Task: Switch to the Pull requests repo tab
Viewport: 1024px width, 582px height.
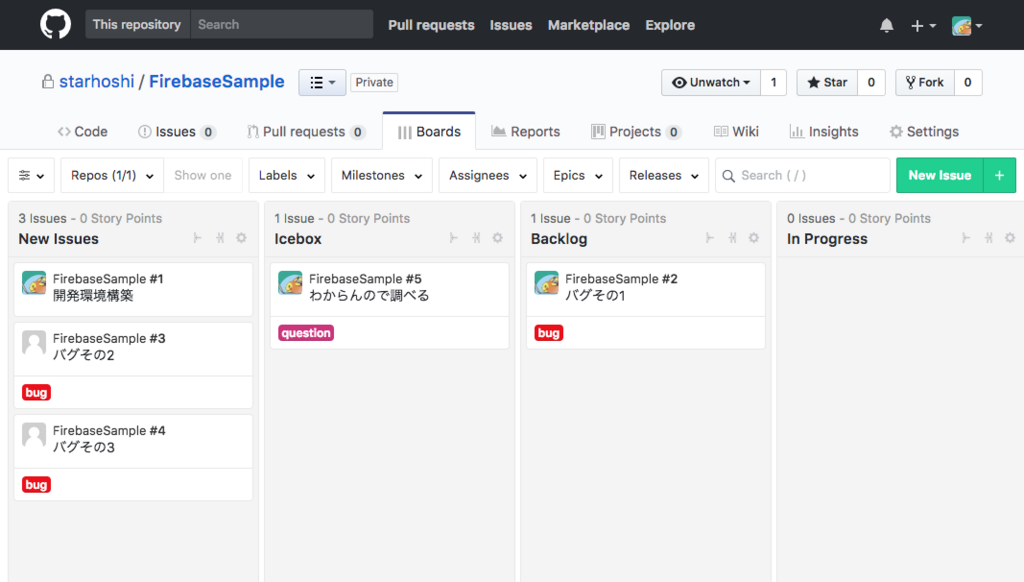Action: [306, 131]
